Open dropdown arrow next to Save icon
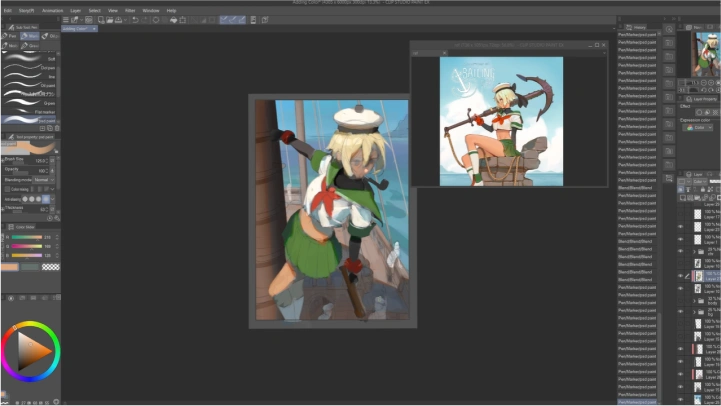Screen dimensions: 721x406 click(x=125, y=20)
